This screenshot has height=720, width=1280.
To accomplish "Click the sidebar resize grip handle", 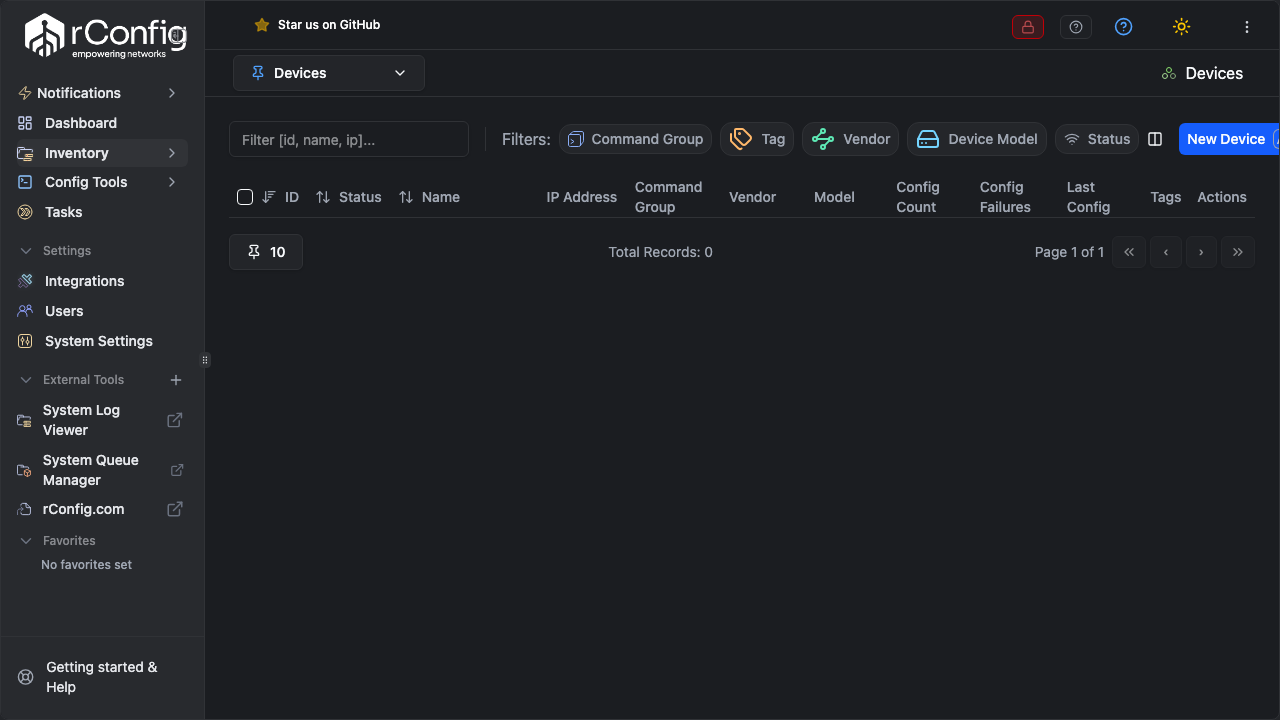I will (x=205, y=360).
